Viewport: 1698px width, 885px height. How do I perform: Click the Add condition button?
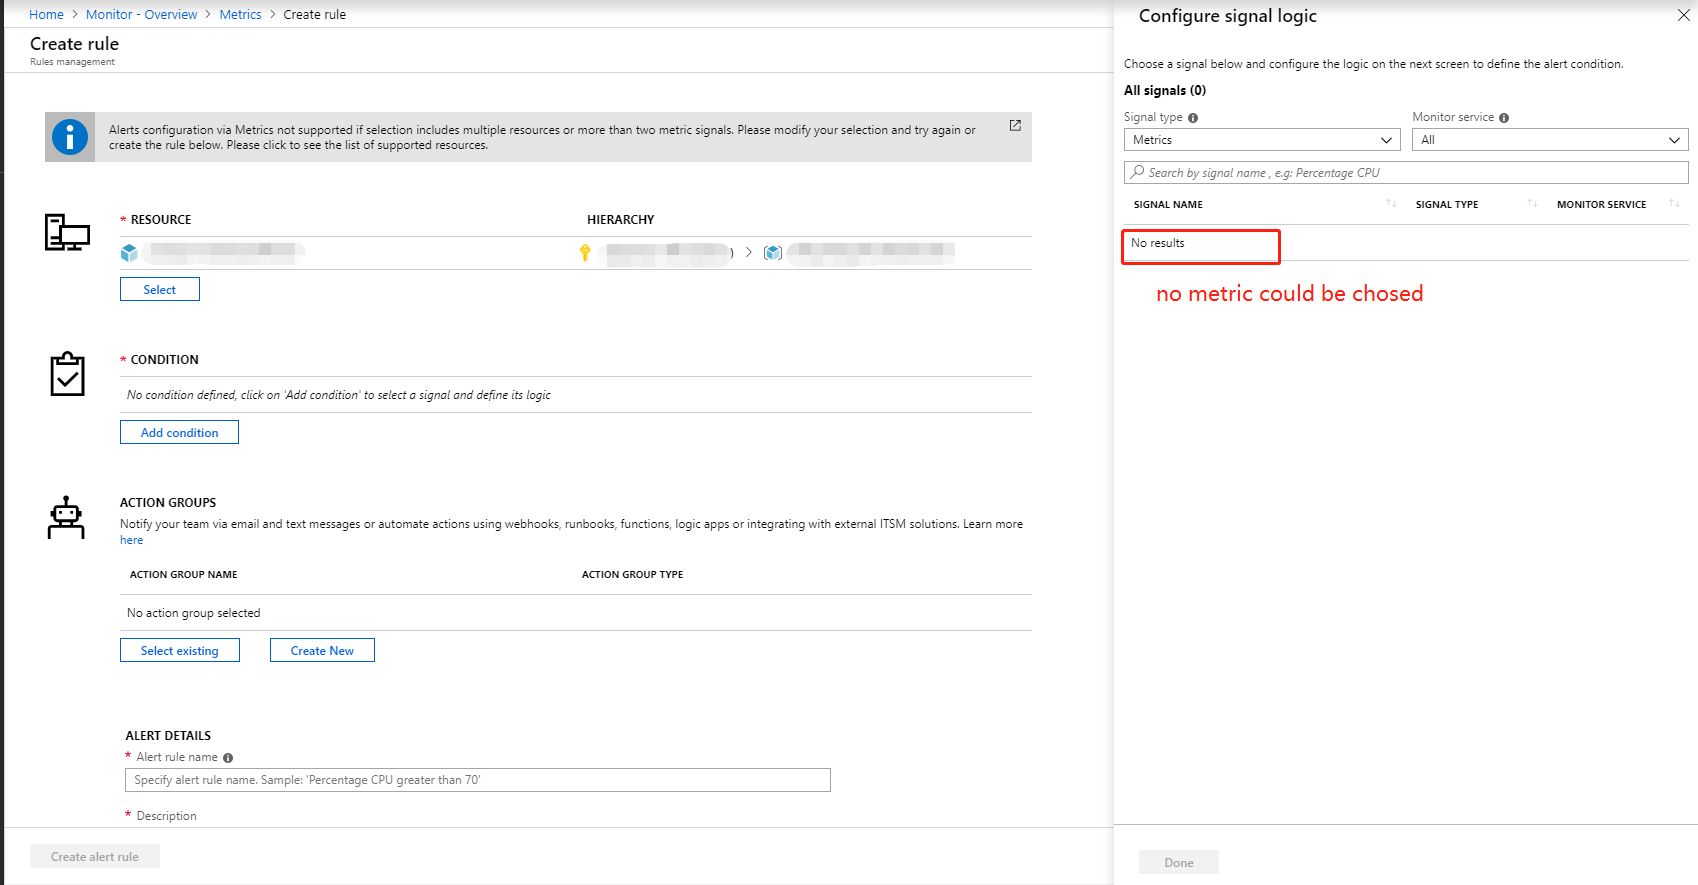(179, 432)
